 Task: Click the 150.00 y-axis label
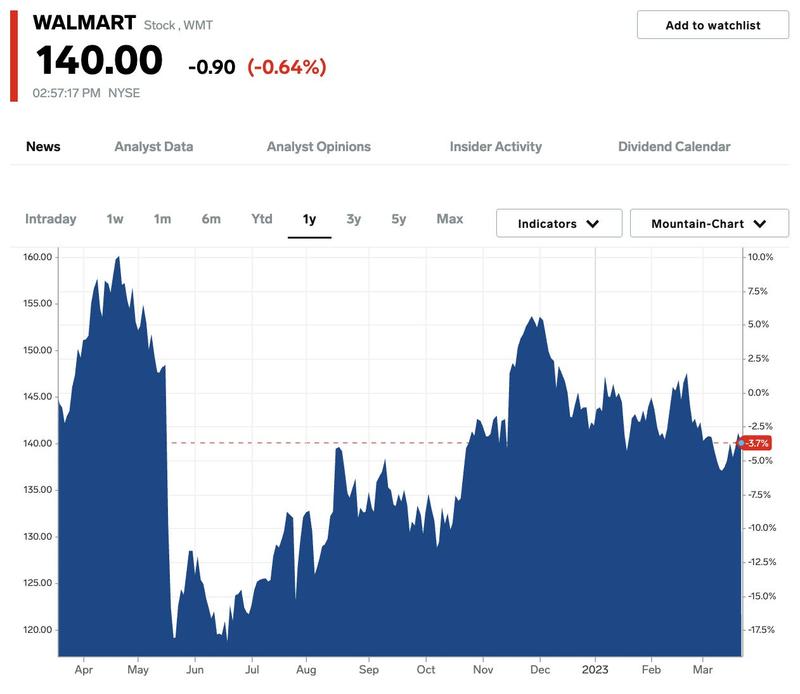point(37,350)
